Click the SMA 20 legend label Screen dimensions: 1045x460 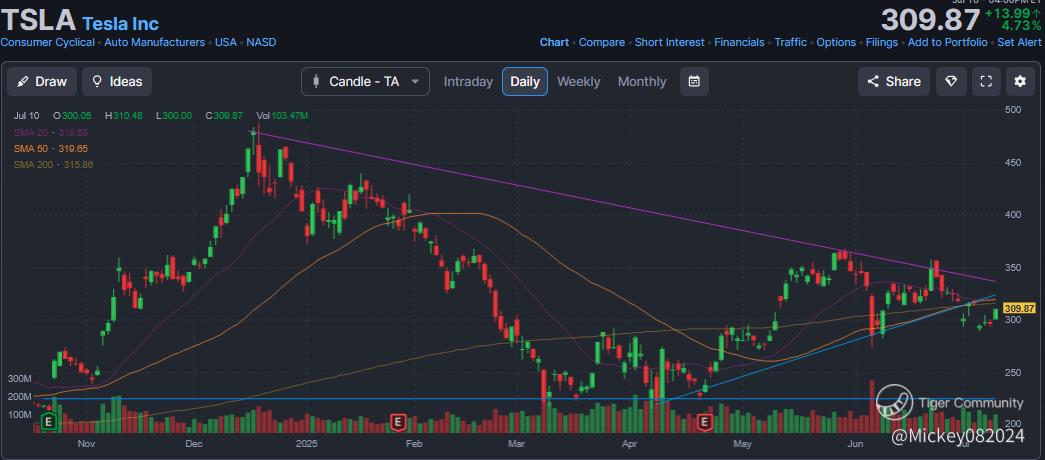(51, 132)
